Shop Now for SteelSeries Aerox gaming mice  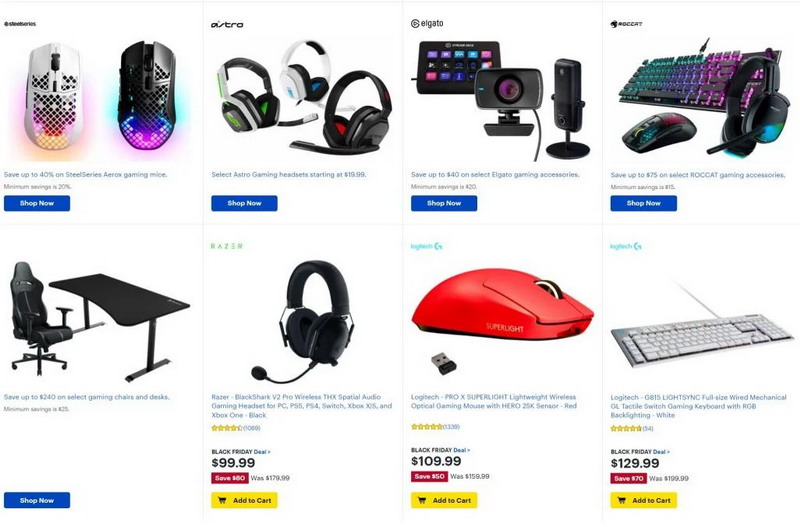coord(37,203)
